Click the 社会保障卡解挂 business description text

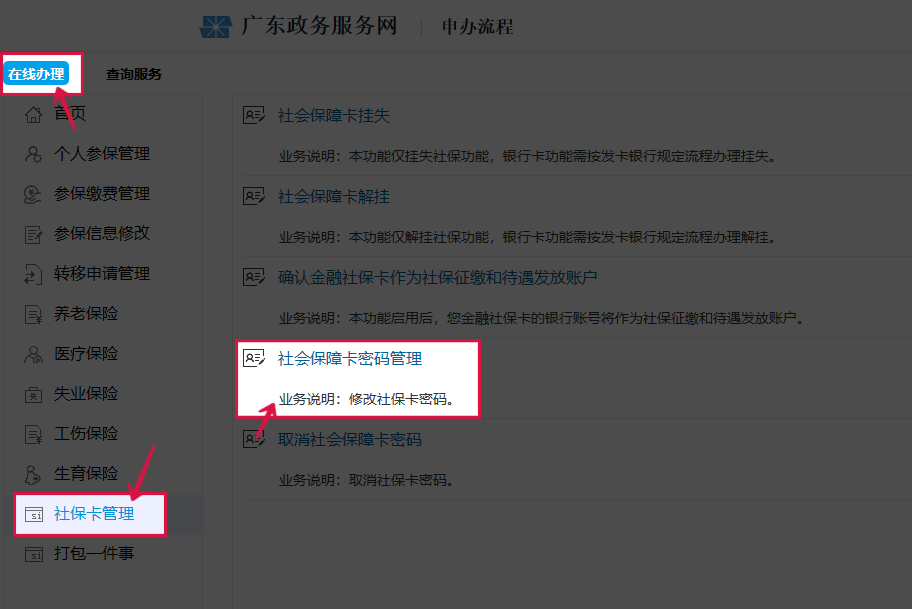click(528, 237)
